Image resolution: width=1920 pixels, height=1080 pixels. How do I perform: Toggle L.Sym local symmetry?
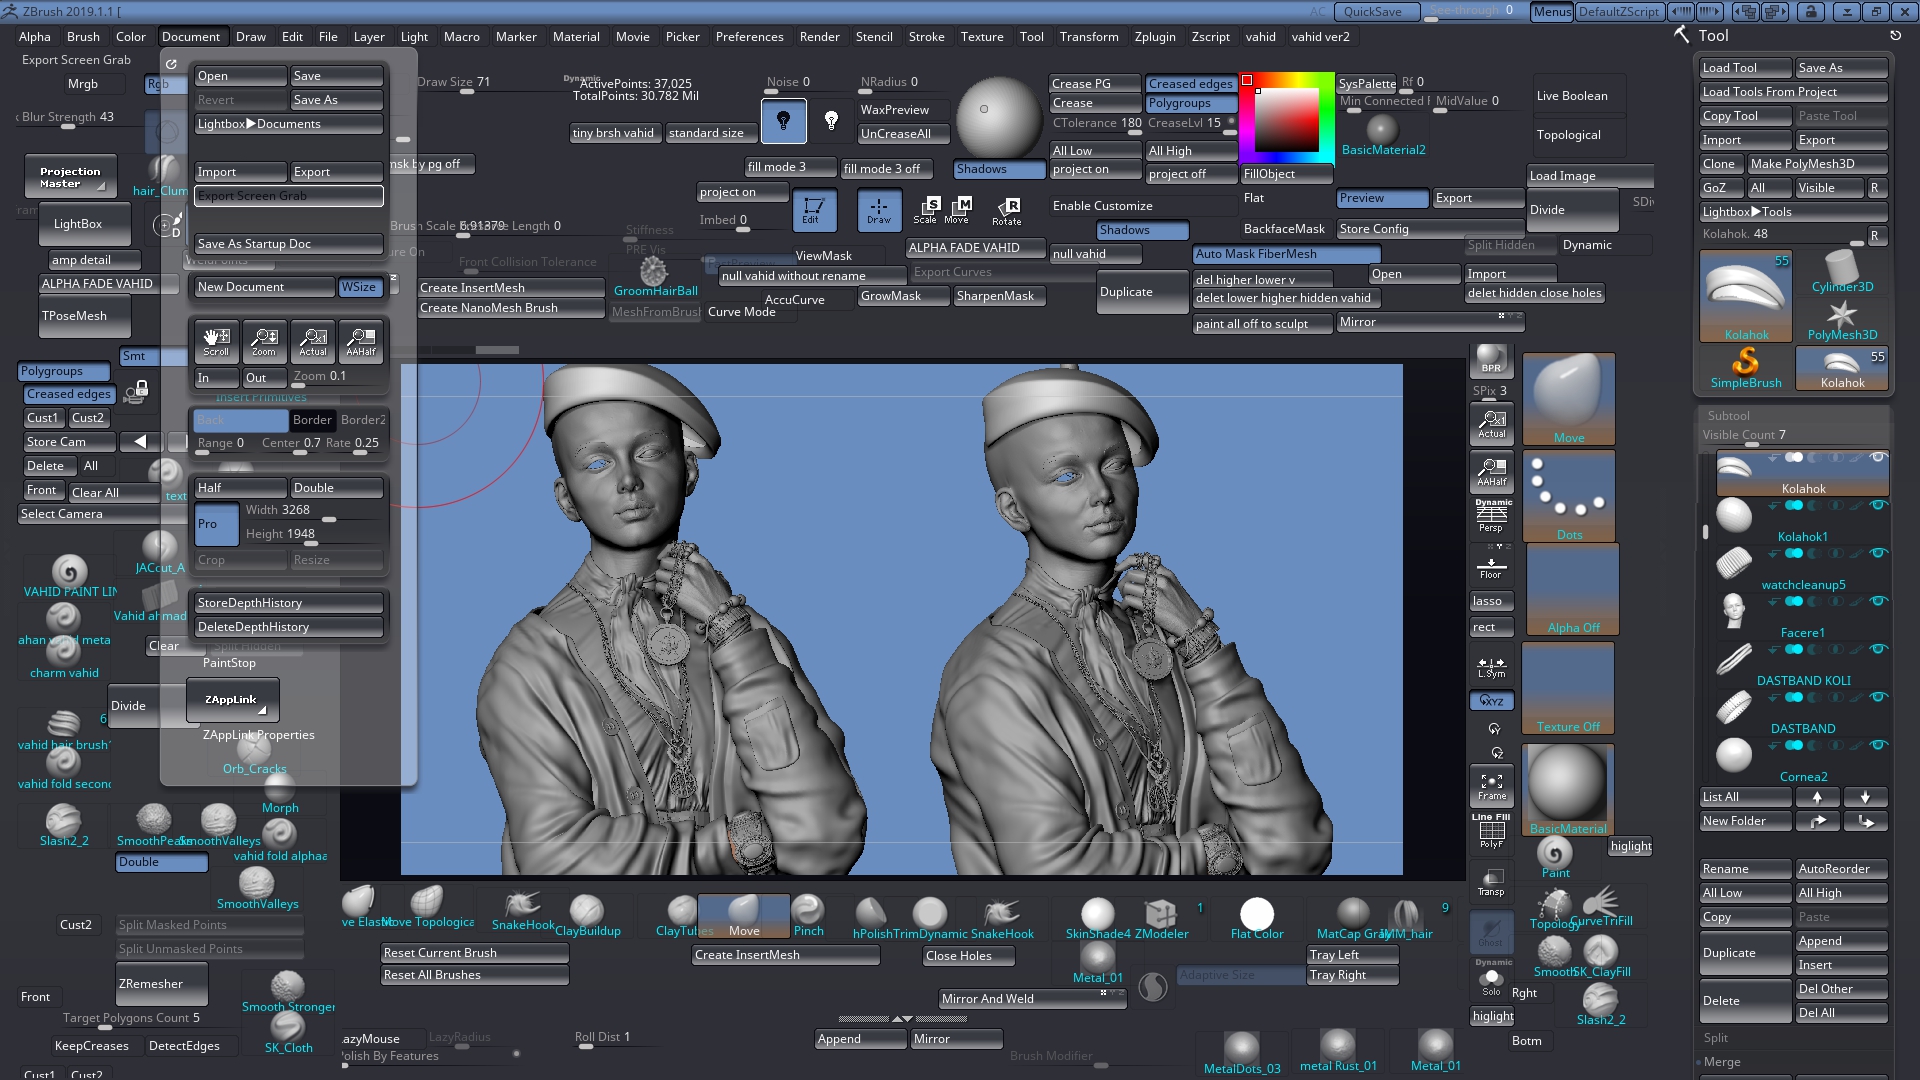(1491, 667)
